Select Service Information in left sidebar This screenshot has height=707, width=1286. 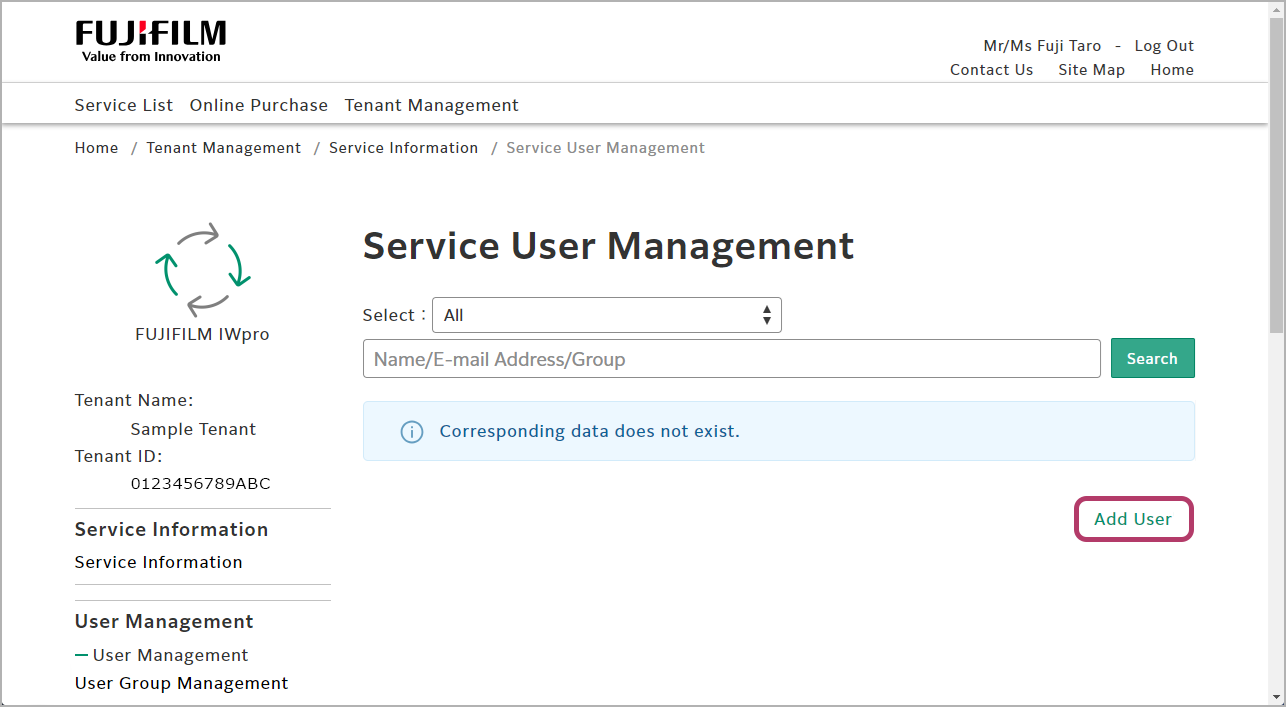(158, 562)
